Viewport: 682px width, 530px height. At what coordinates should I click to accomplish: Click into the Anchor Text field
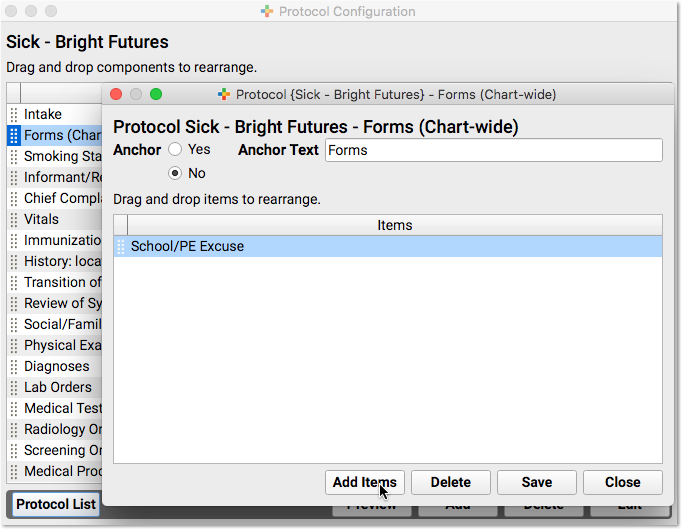(494, 150)
